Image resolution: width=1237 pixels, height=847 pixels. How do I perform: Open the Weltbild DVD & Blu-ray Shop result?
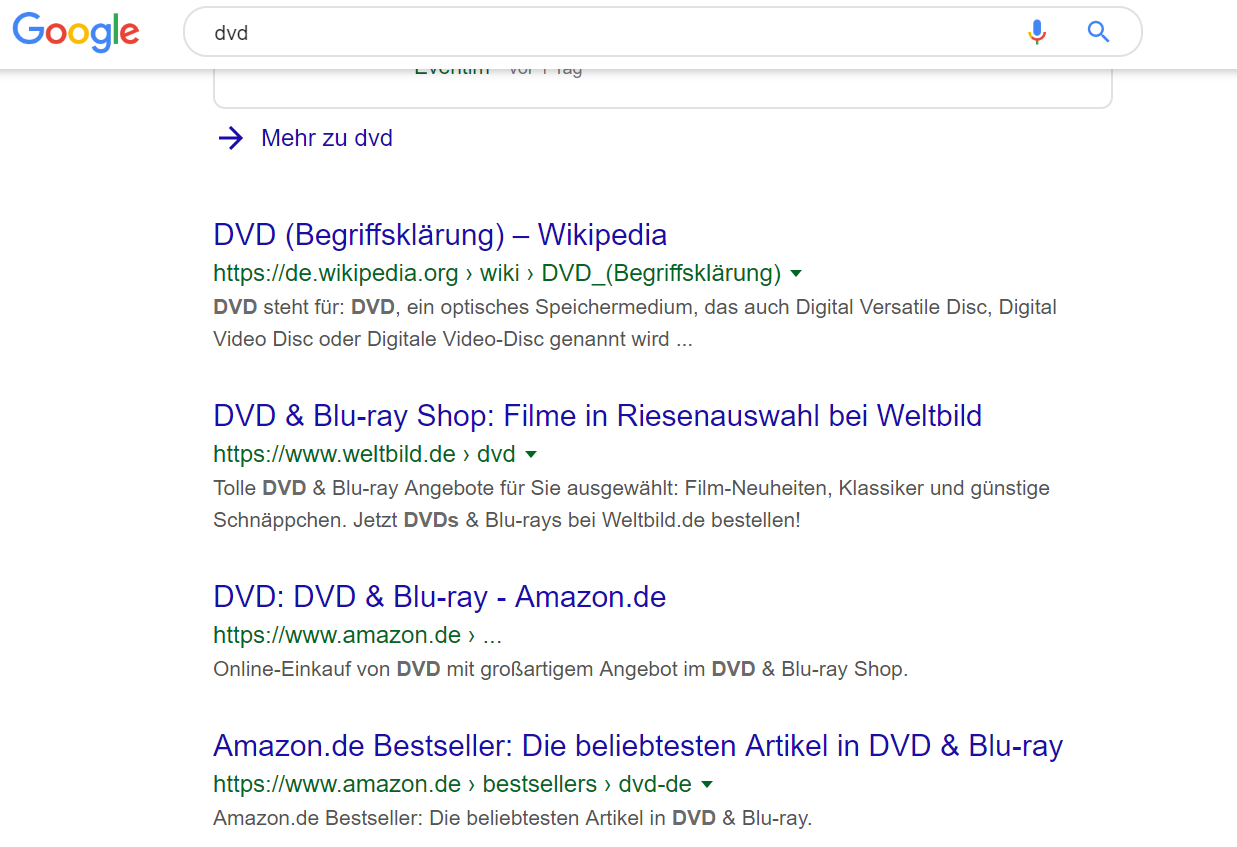597,415
